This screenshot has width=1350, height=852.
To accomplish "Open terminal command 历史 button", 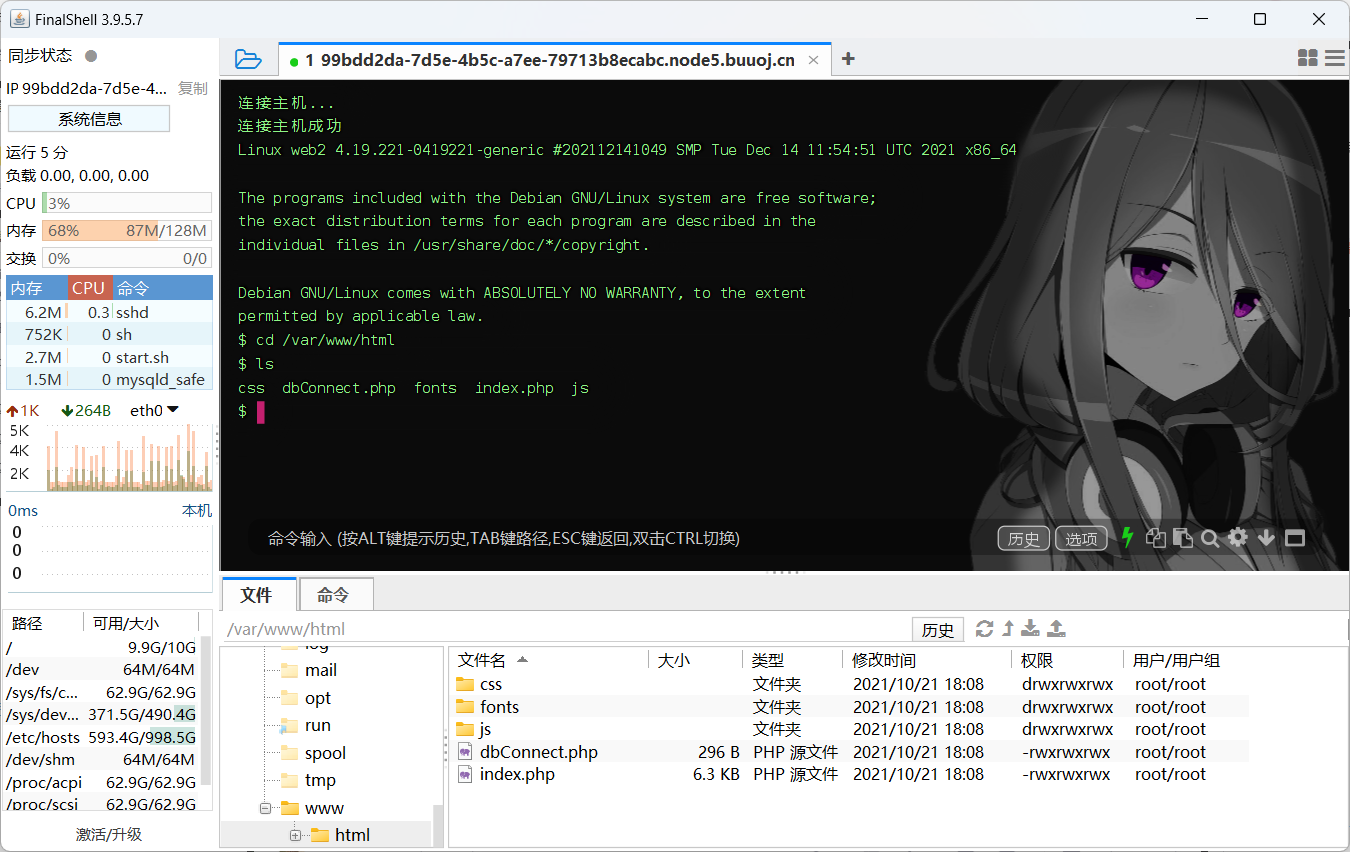I will click(x=1023, y=539).
